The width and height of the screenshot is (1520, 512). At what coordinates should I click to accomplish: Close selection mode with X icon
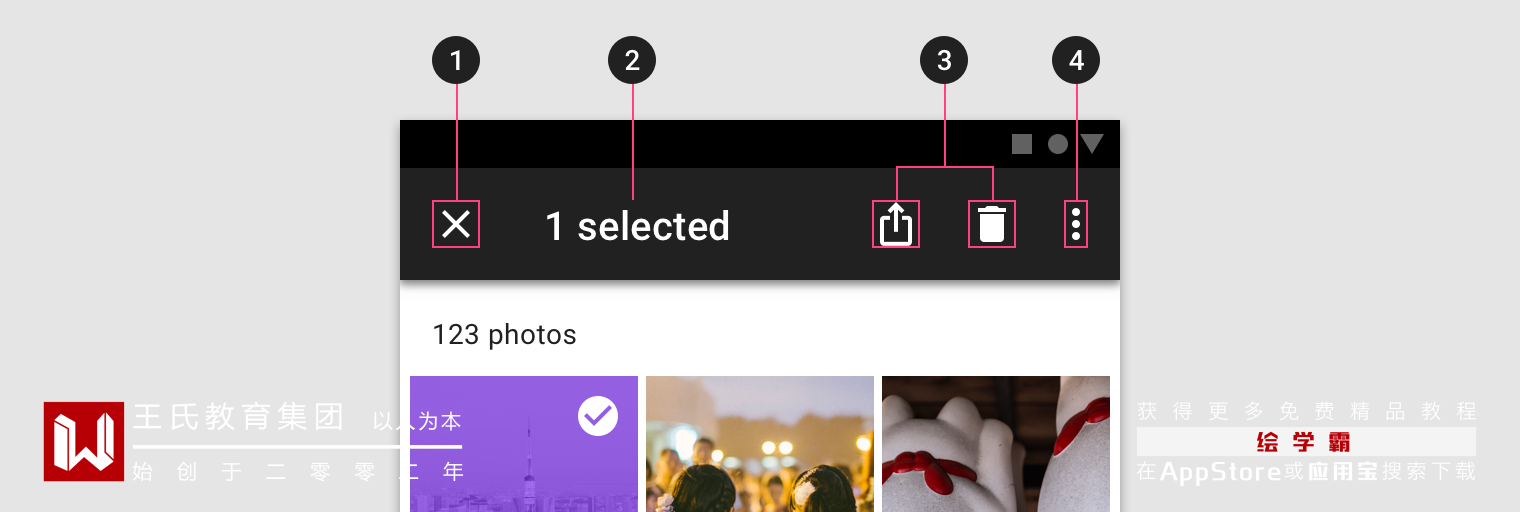tap(456, 224)
